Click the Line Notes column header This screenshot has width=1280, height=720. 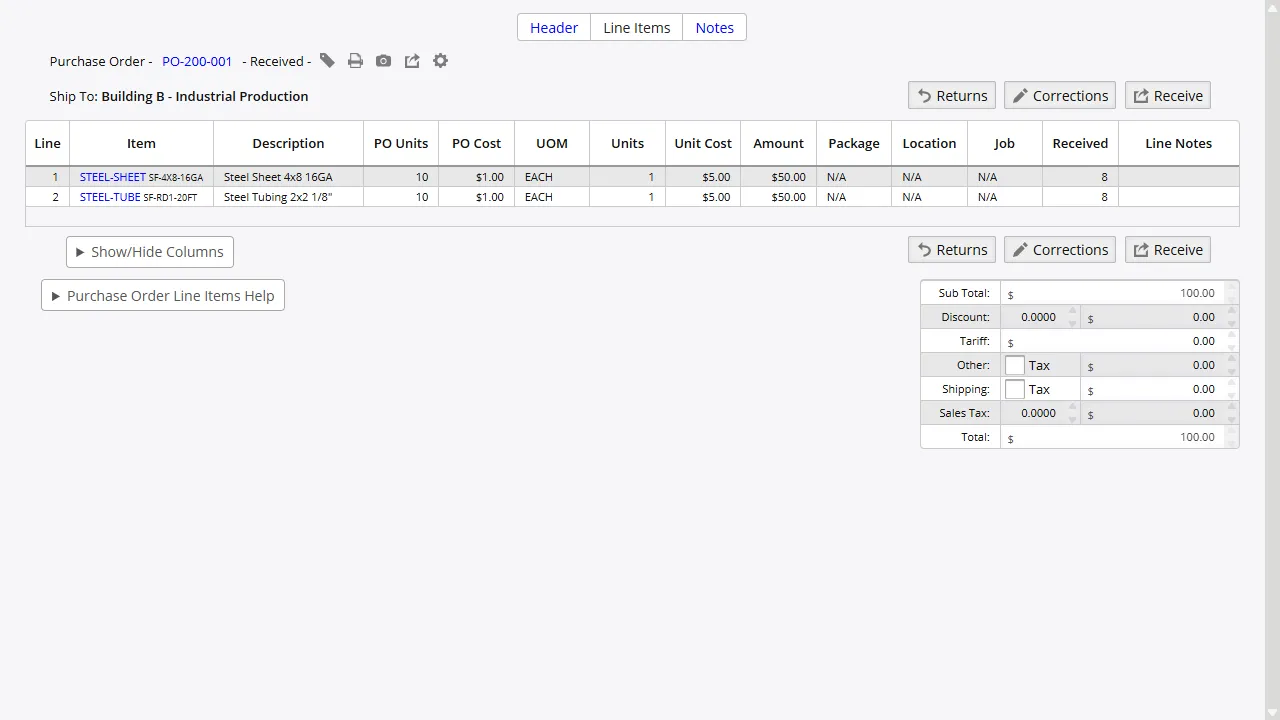(x=1179, y=143)
